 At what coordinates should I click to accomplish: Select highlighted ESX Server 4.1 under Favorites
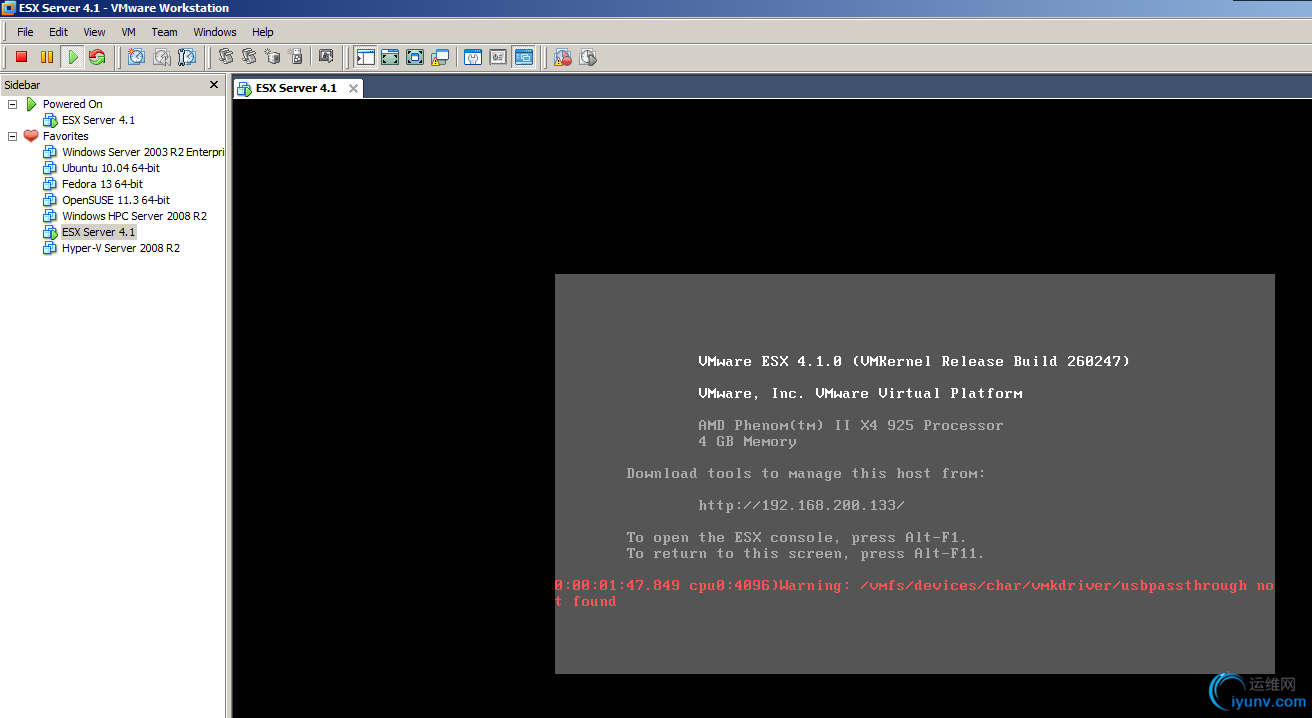tap(98, 232)
